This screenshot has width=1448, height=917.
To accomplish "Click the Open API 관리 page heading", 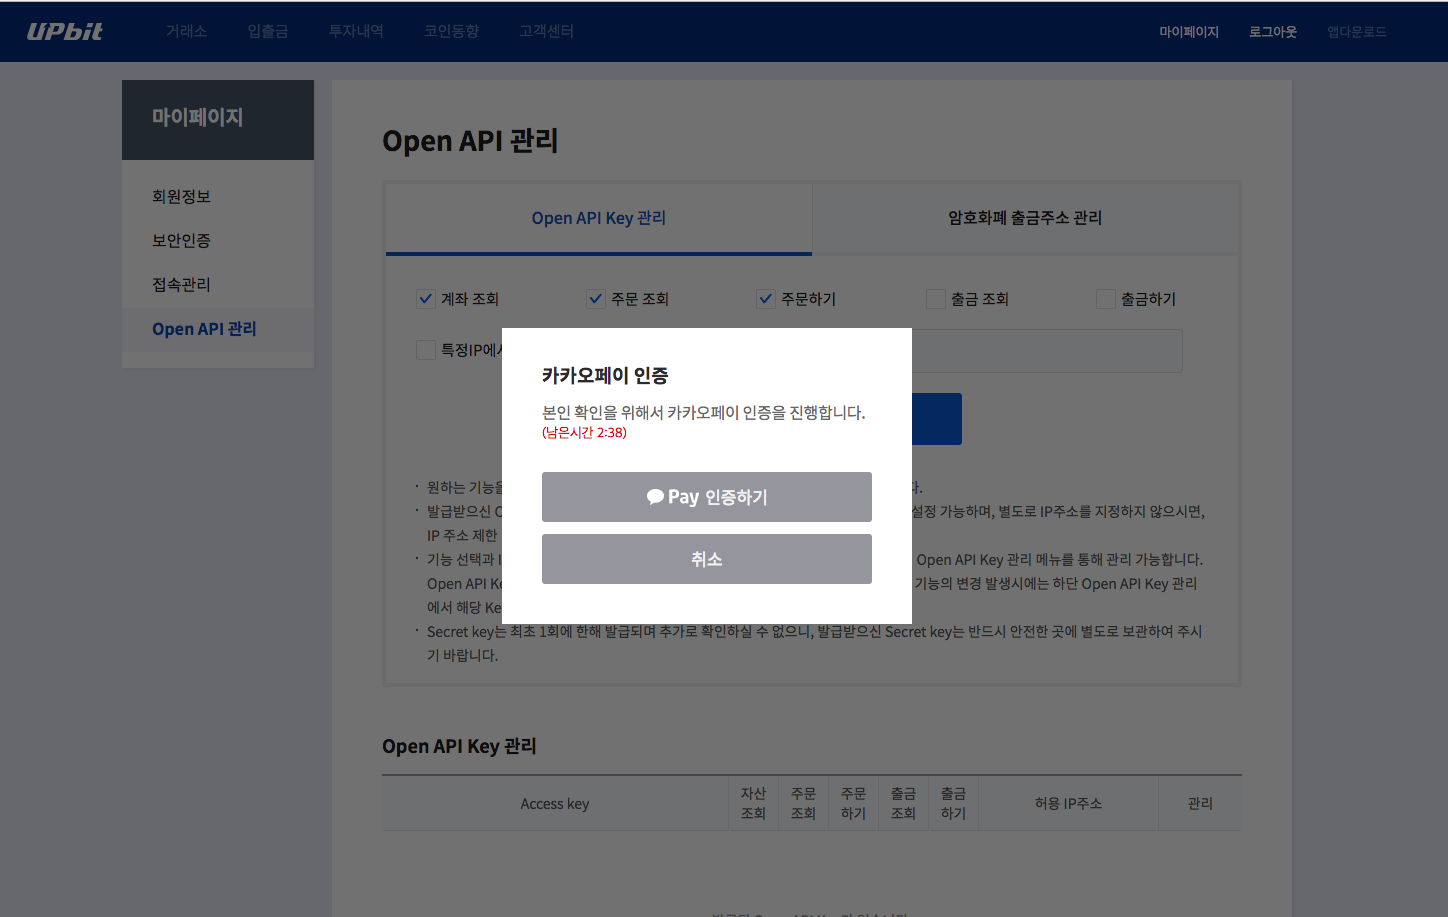I will (x=470, y=141).
